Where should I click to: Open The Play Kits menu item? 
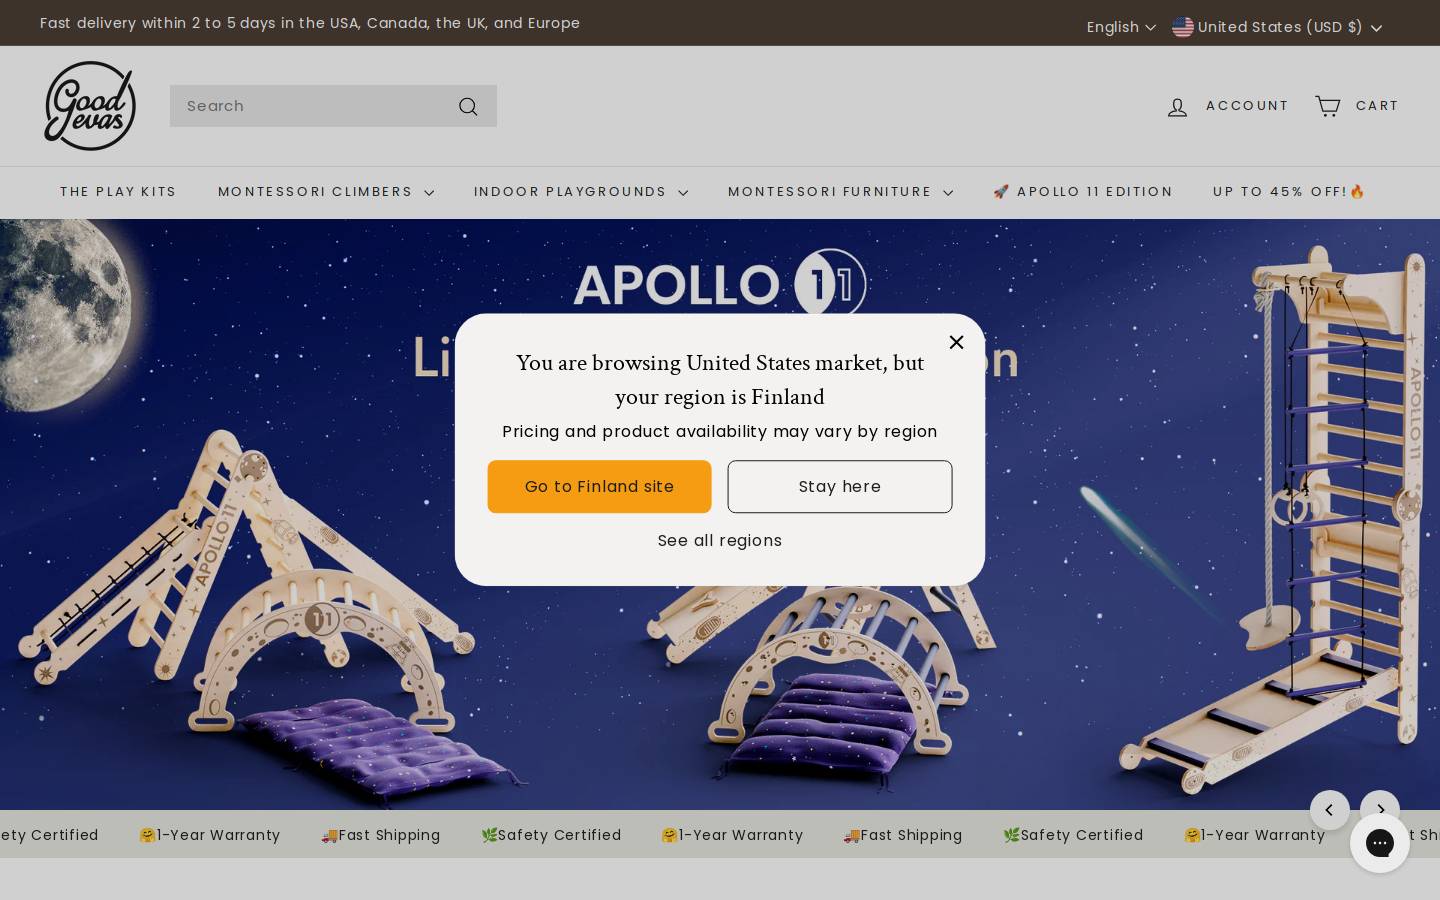tap(118, 192)
